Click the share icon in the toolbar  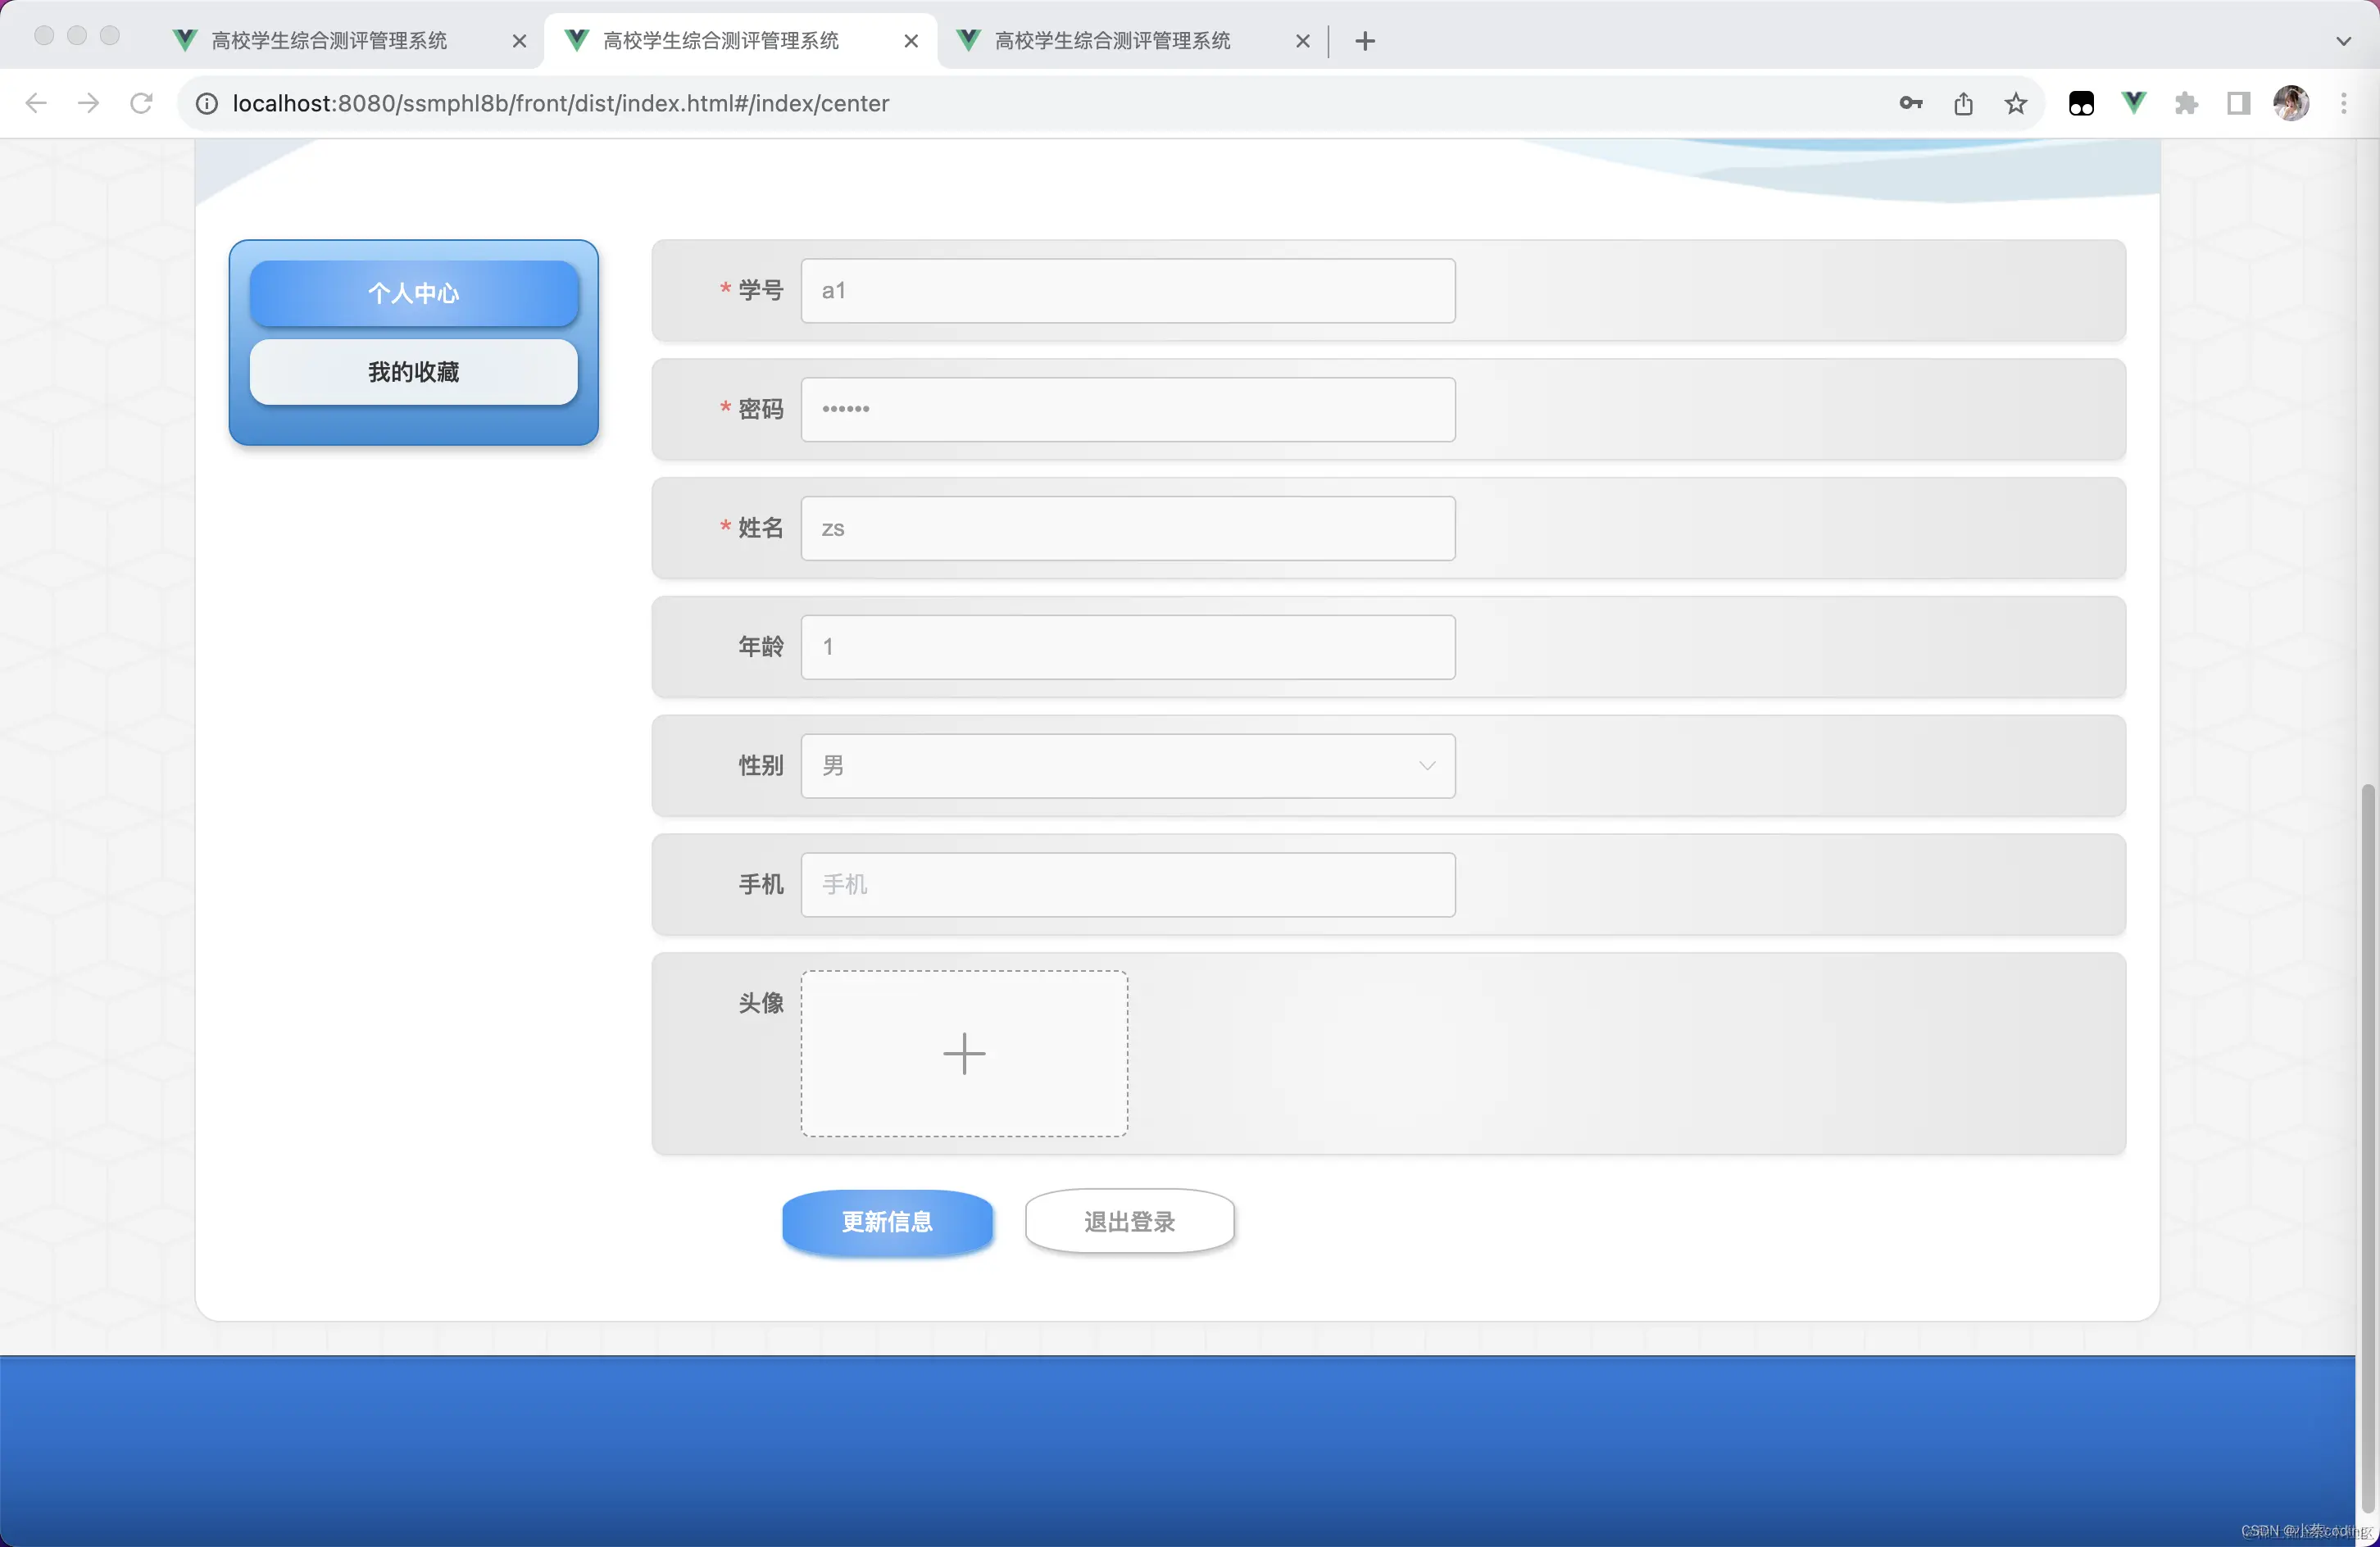[1963, 103]
